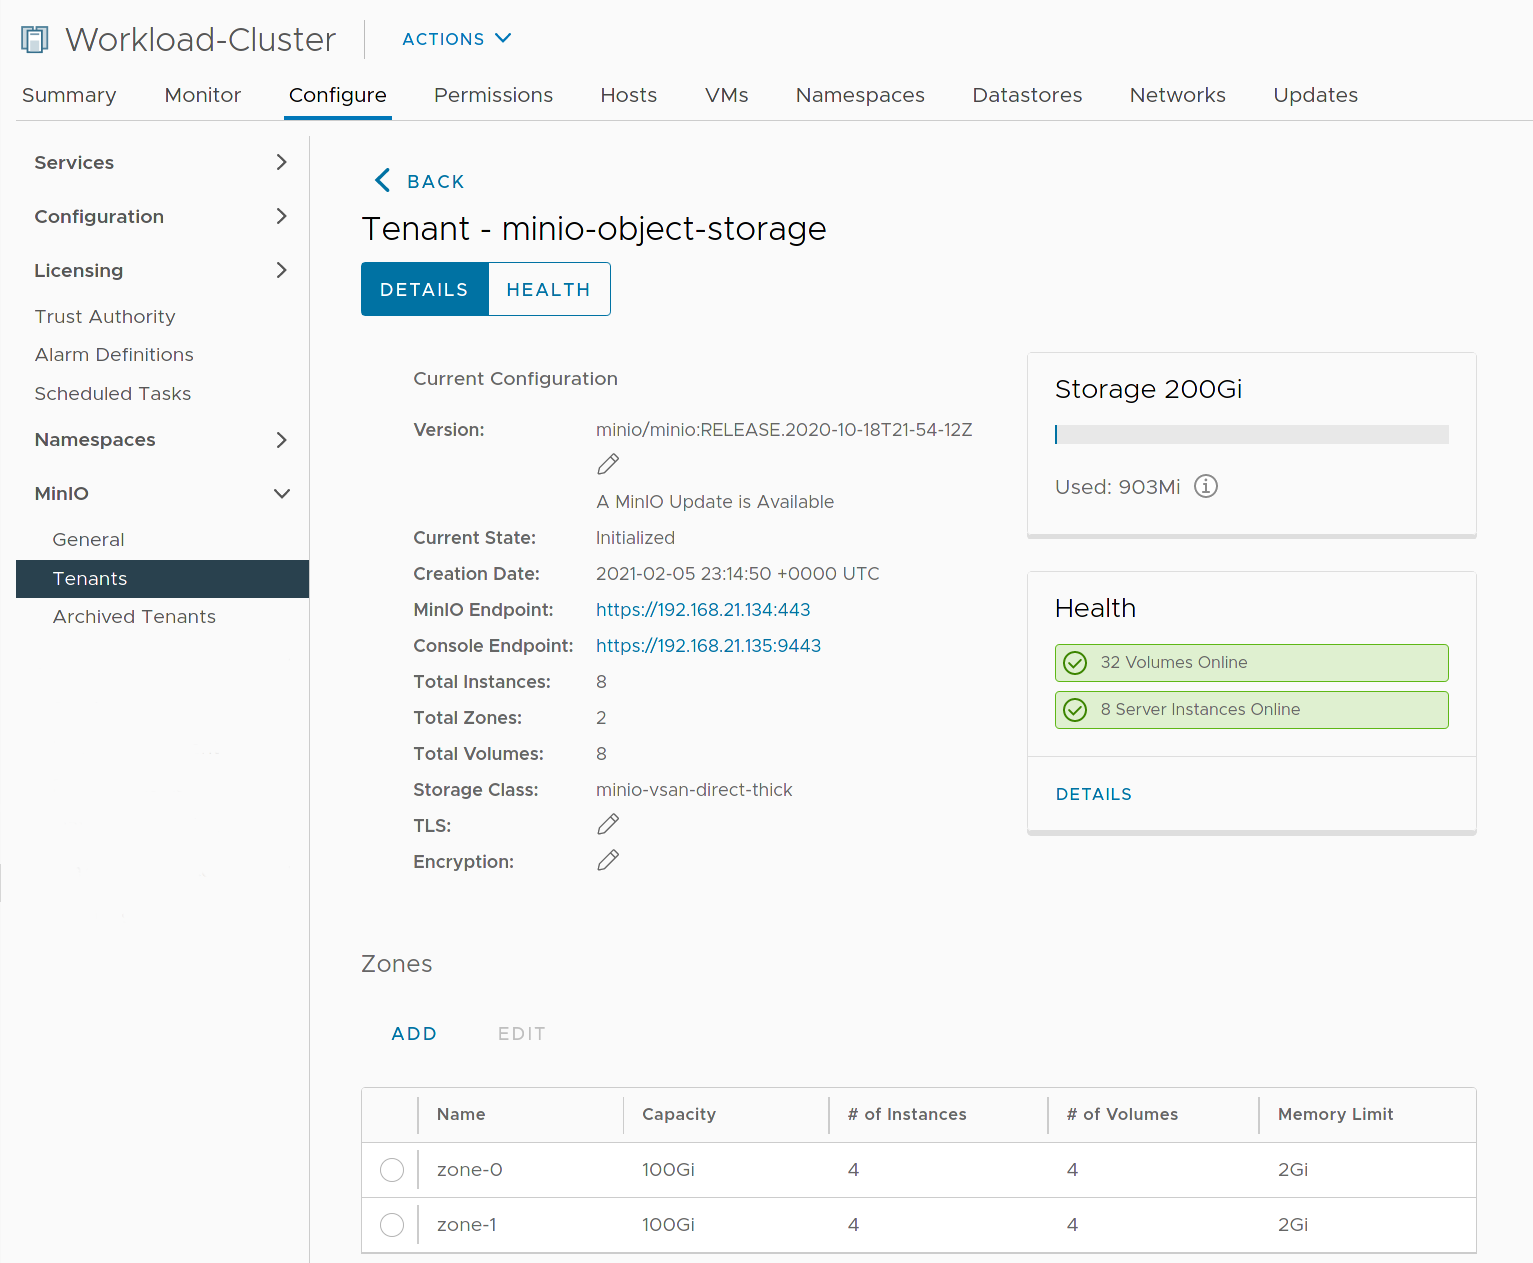Select the zone-0 radio button
Viewport: 1533px width, 1263px height.
coord(391,1169)
